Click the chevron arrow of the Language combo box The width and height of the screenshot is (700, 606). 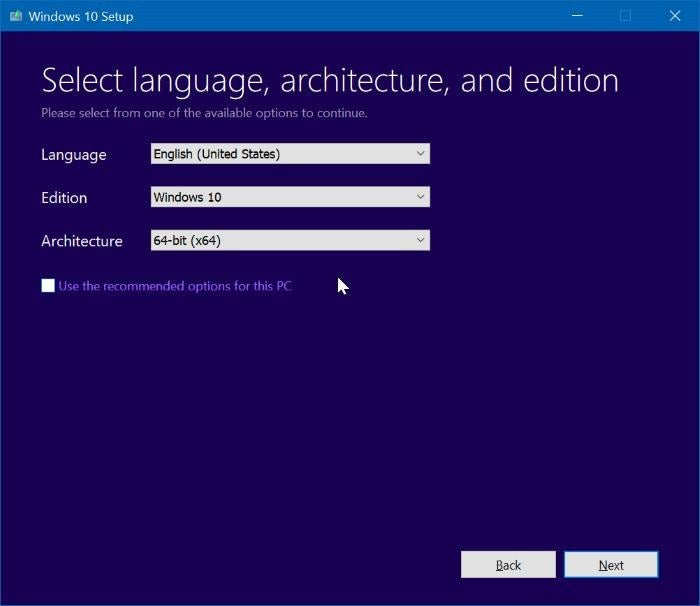point(420,154)
